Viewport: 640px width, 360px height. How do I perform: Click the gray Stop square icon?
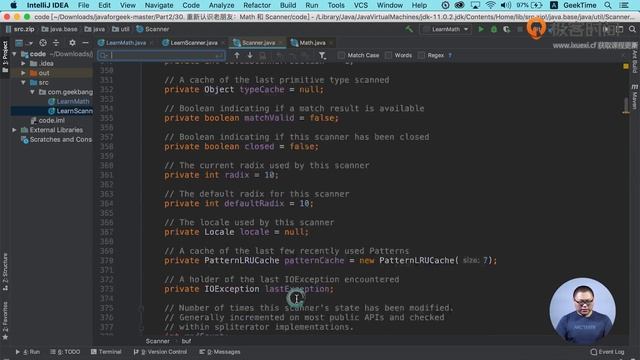point(520,29)
